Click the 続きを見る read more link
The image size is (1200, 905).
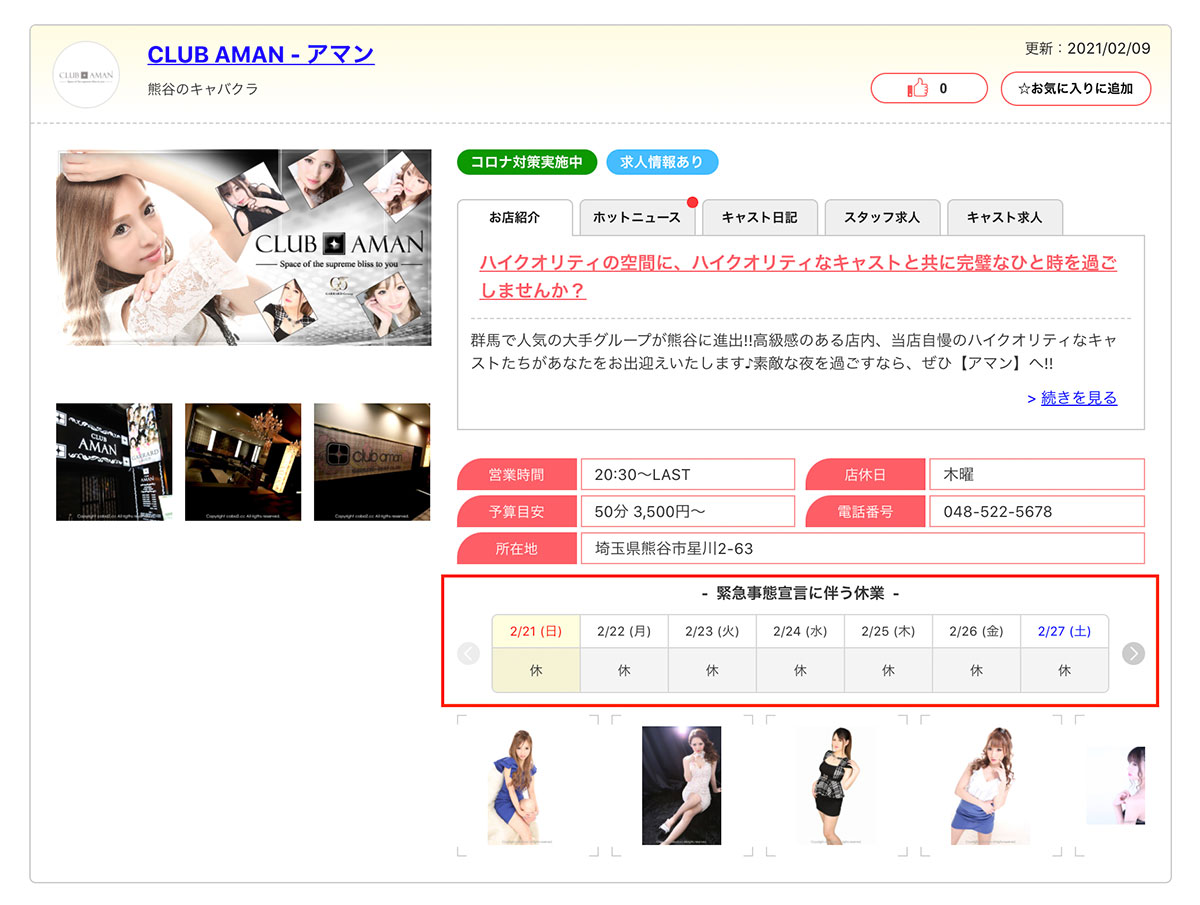[1078, 398]
